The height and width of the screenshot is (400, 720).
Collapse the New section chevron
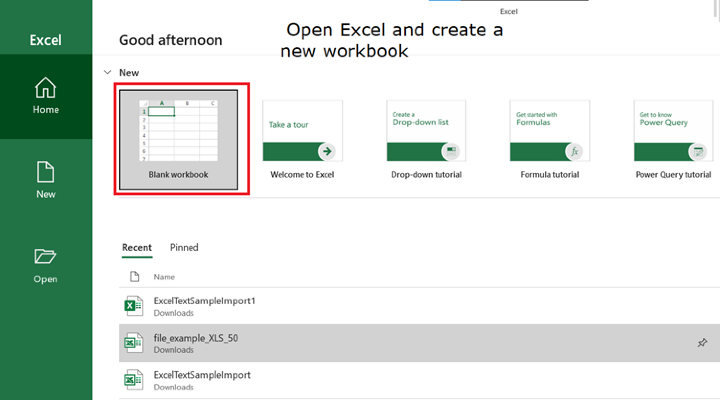[107, 73]
